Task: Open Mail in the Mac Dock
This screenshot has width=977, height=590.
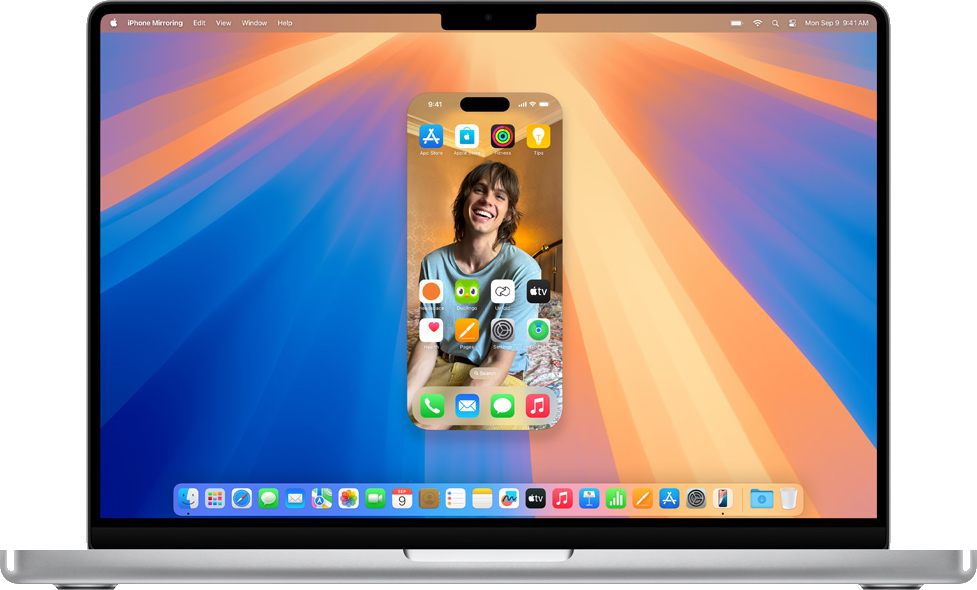Action: pos(295,498)
